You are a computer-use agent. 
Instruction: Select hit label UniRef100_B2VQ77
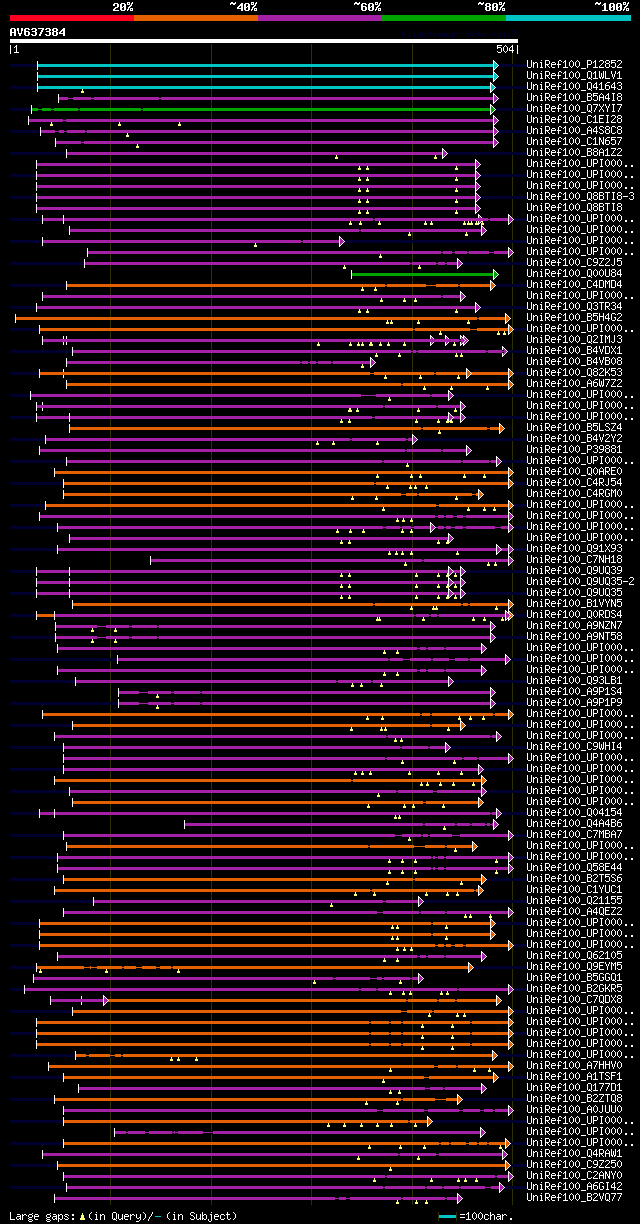tap(575, 1197)
